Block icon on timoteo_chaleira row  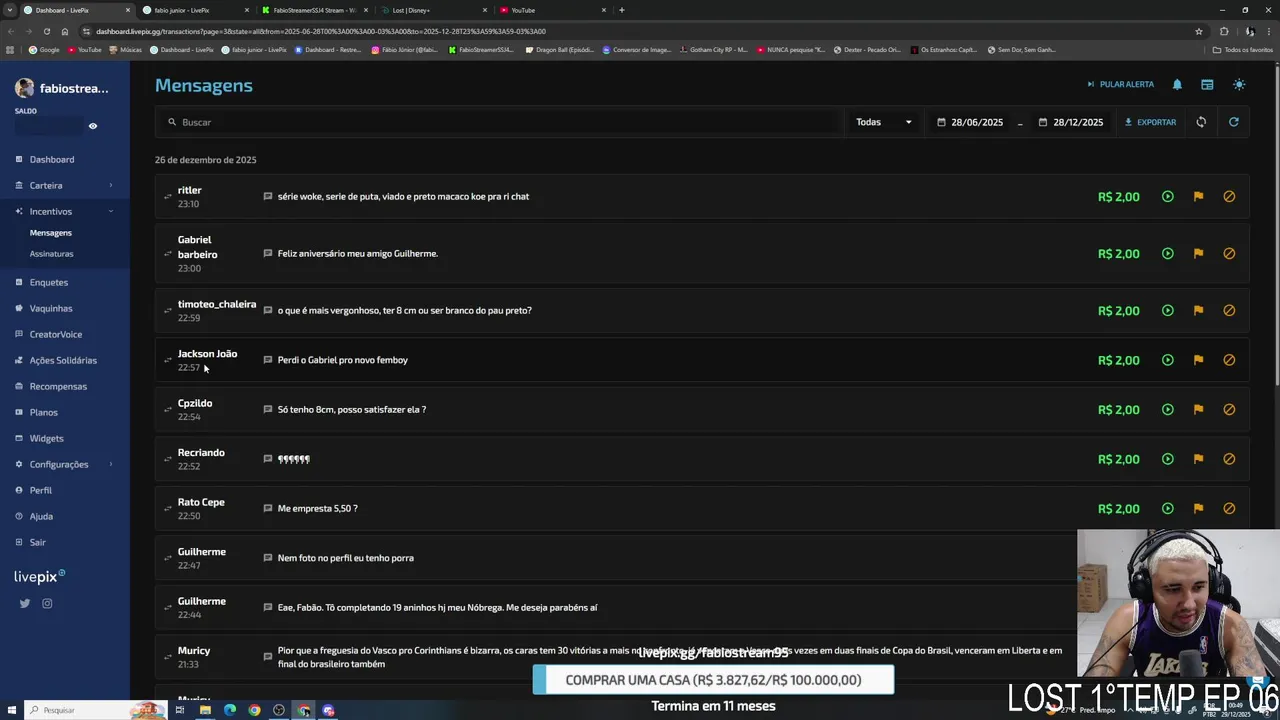coord(1229,311)
